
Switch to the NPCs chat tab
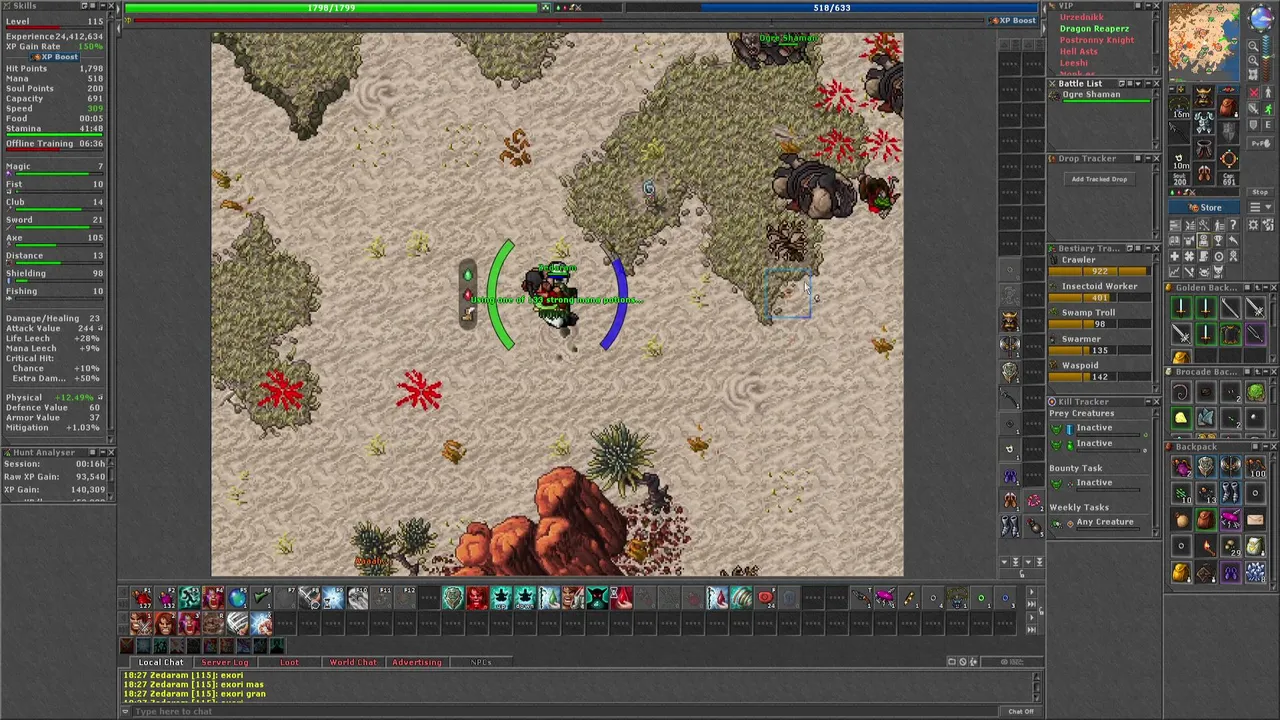tap(481, 662)
